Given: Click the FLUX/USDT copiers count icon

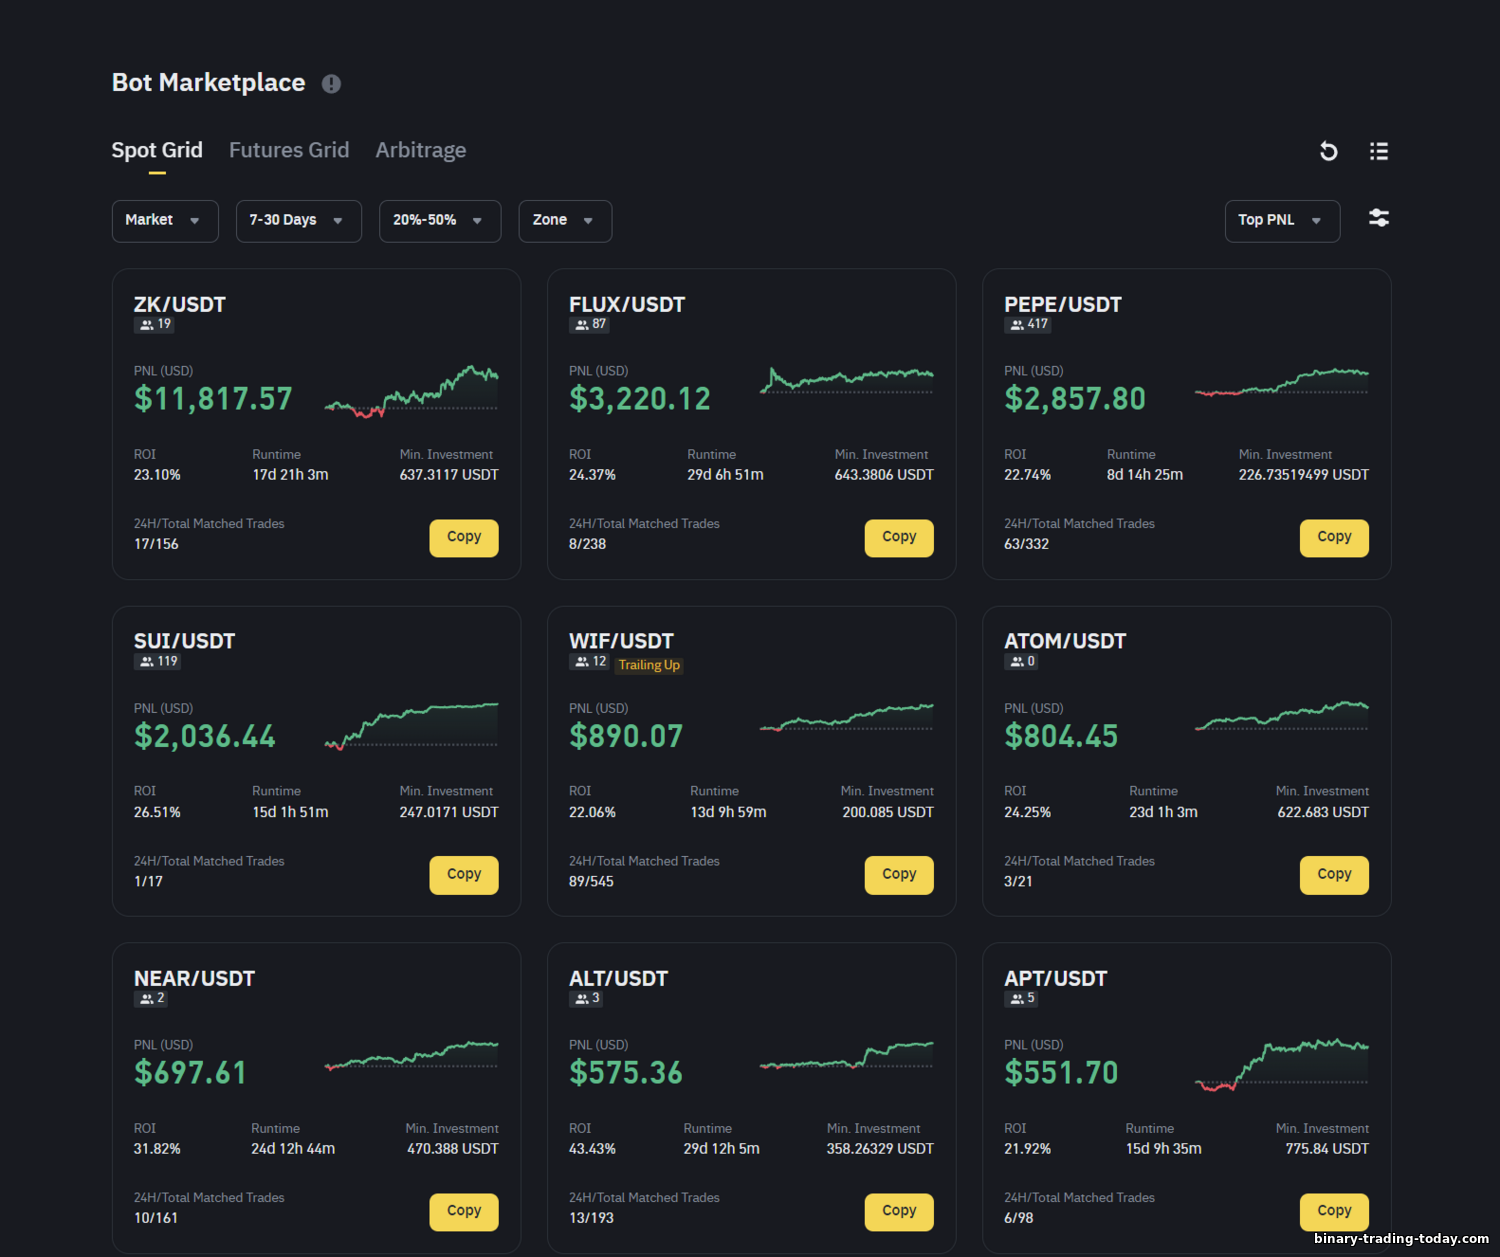Looking at the screenshot, I should pyautogui.click(x=582, y=325).
